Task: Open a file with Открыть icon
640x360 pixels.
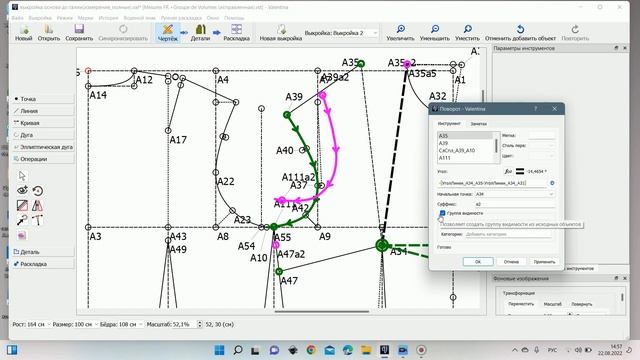Action: tap(49, 32)
